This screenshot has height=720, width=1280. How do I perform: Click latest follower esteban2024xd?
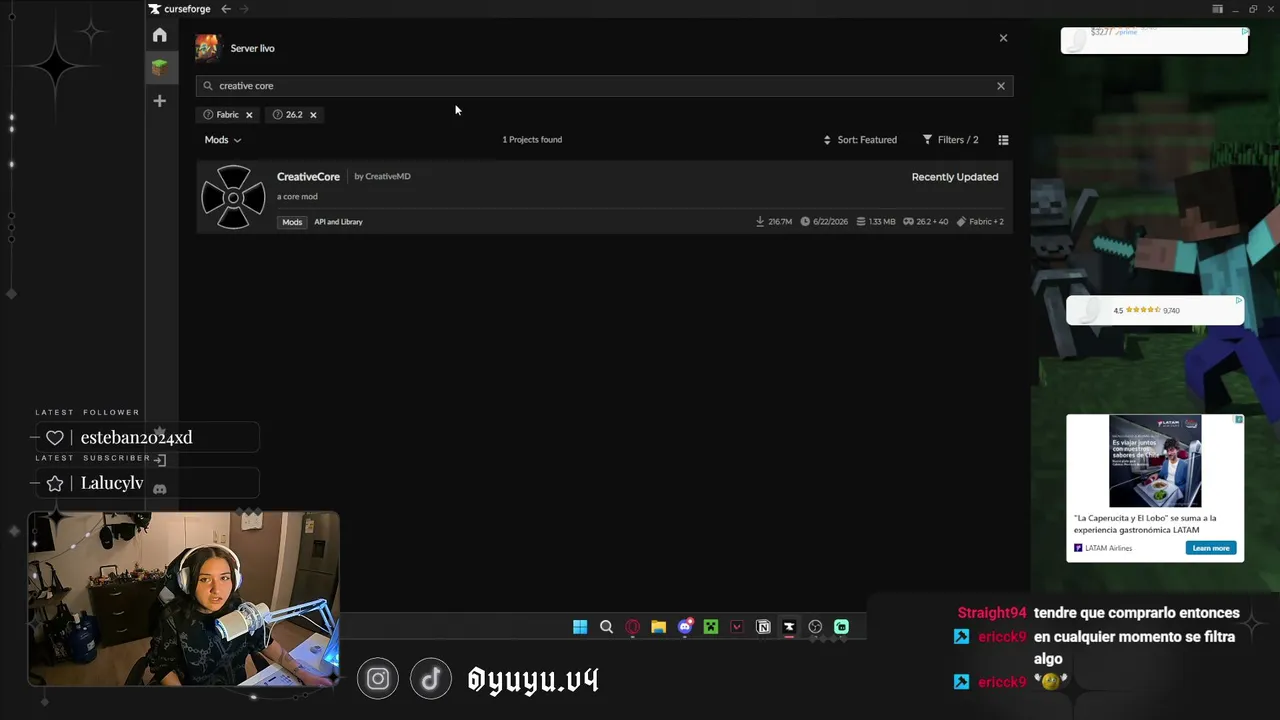coord(136,438)
